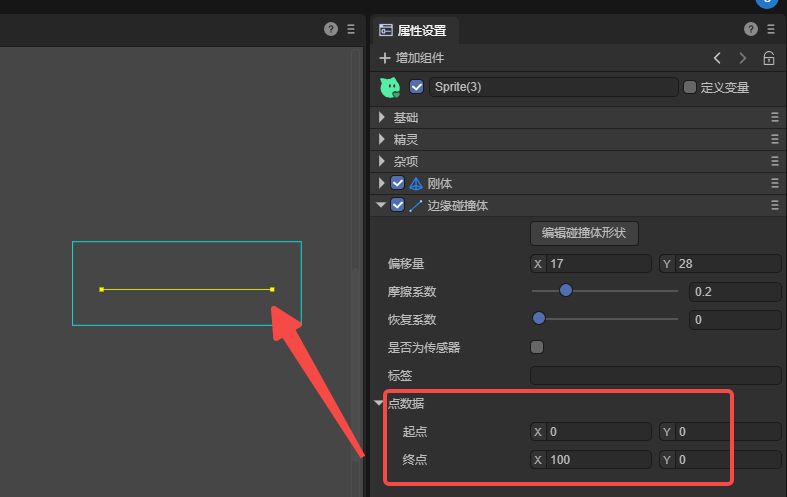Go forward with the right arrow icon
Viewport: 787px width, 497px height.
(x=742, y=58)
